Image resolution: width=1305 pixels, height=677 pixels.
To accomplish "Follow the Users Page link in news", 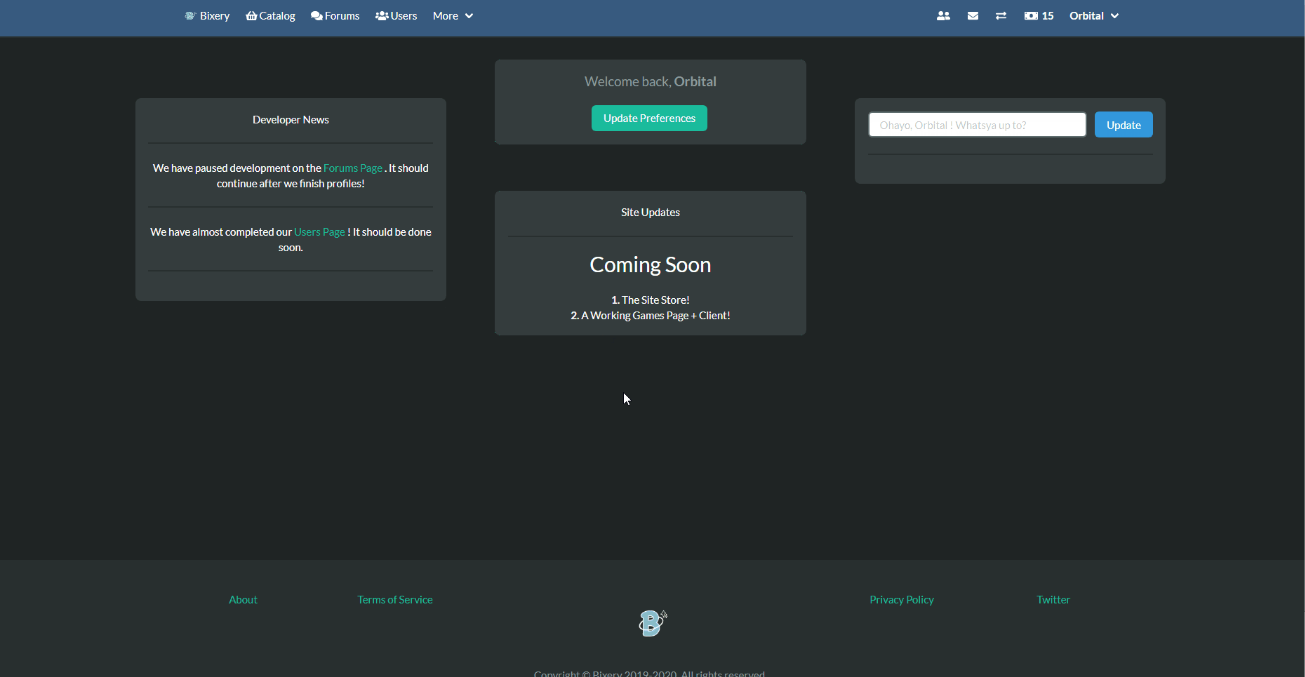I will (319, 232).
